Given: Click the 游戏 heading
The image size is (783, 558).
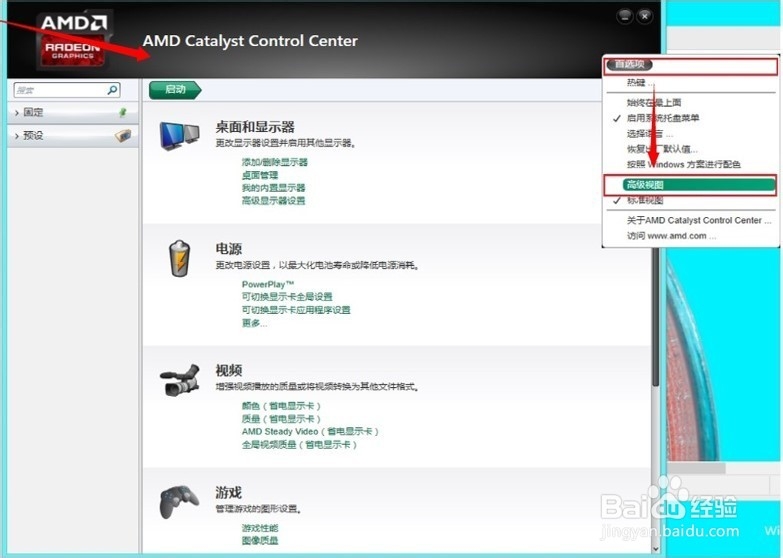Looking at the screenshot, I should pyautogui.click(x=229, y=493).
